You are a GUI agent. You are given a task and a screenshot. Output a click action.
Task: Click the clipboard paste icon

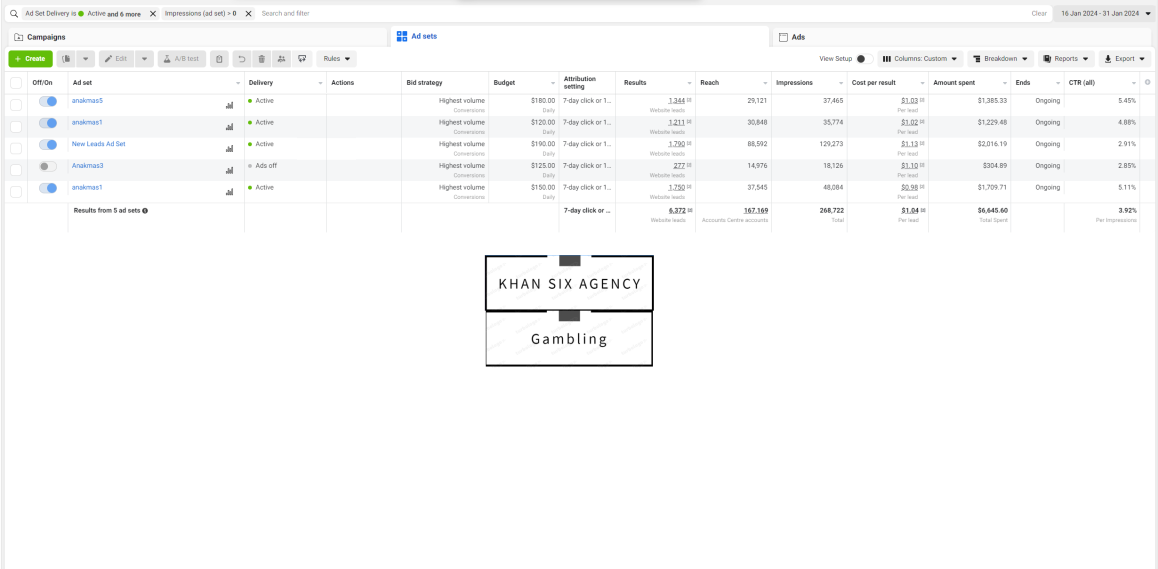[219, 58]
